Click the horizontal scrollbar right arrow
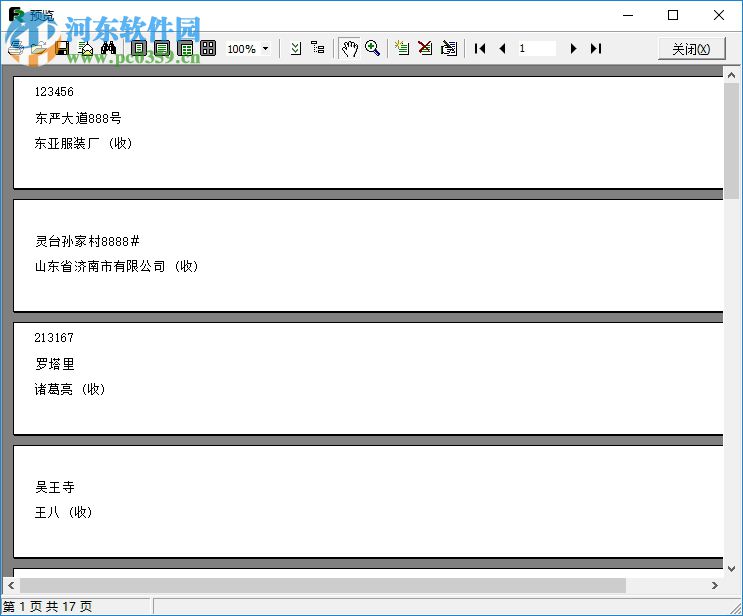 715,586
